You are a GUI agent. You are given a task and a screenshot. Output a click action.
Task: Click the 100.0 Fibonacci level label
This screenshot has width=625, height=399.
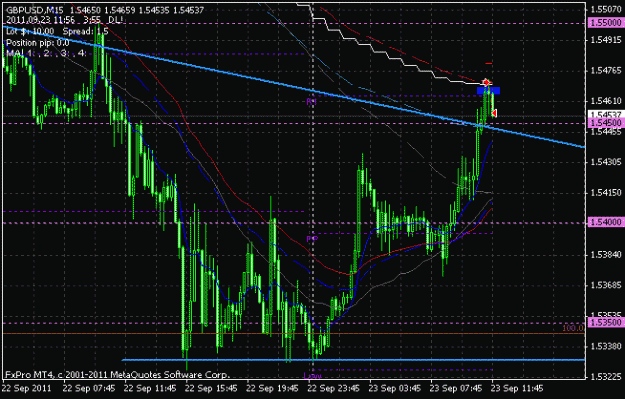click(x=573, y=328)
